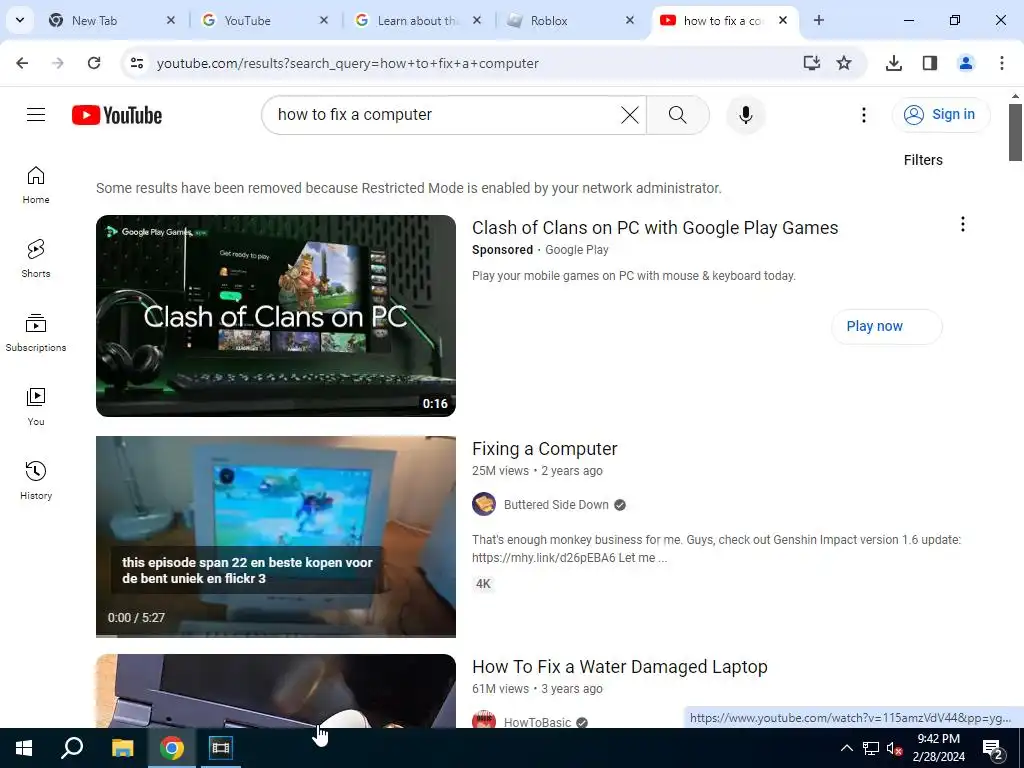
Task: Open Chrome downloads
Action: pos(893,63)
